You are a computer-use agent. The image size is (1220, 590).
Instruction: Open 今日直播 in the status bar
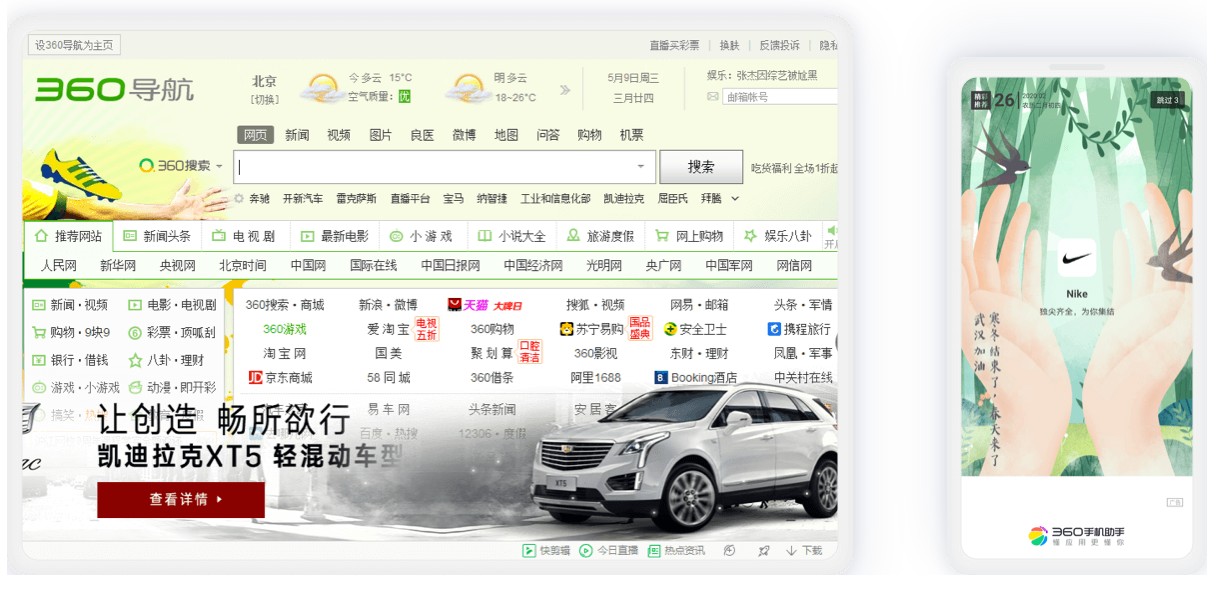point(608,550)
